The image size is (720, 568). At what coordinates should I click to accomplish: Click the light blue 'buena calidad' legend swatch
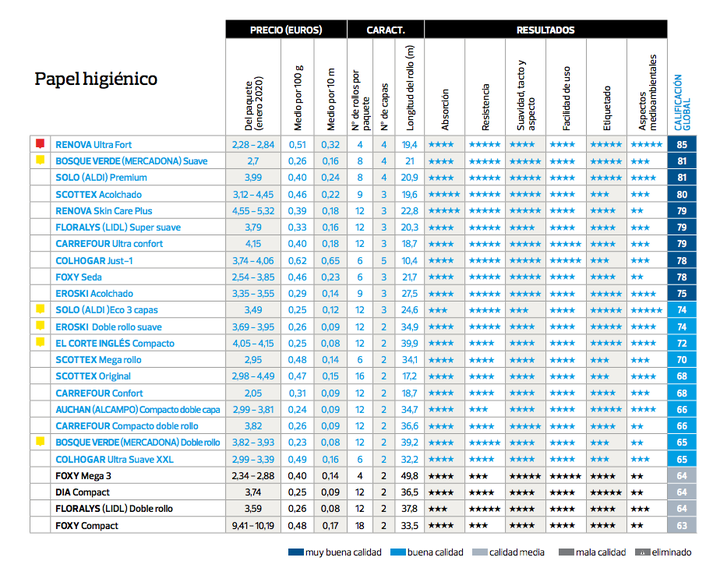coord(398,552)
